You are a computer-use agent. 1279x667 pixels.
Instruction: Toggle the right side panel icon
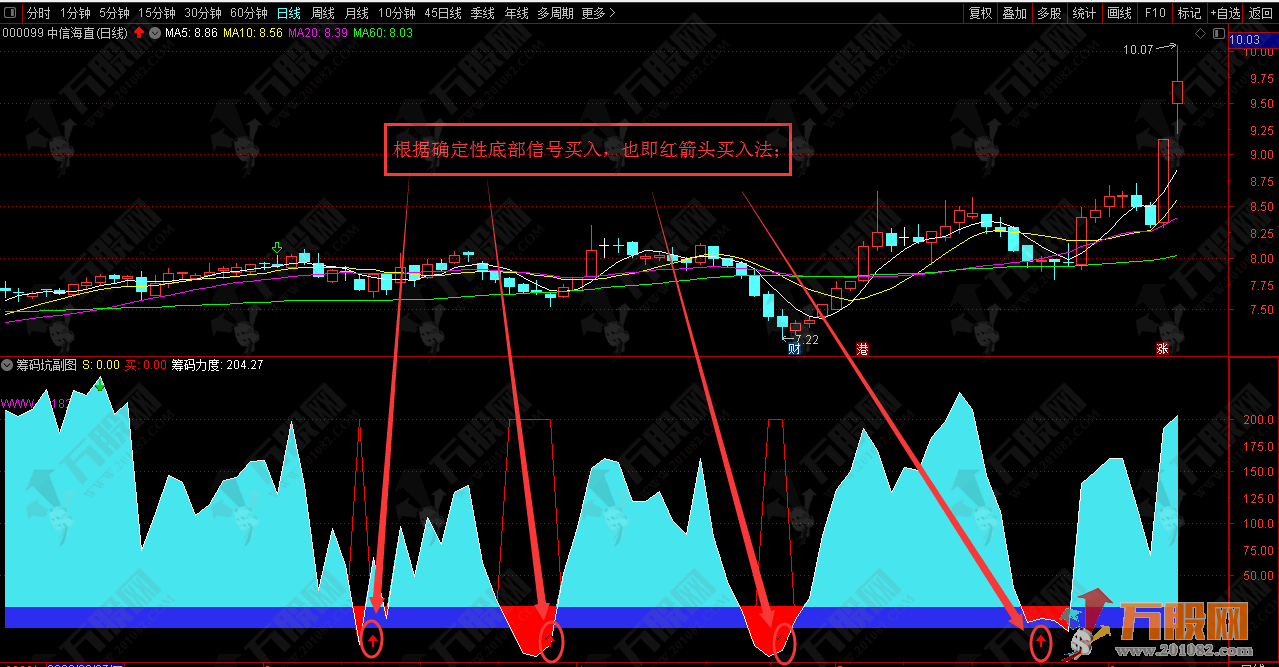click(1219, 32)
